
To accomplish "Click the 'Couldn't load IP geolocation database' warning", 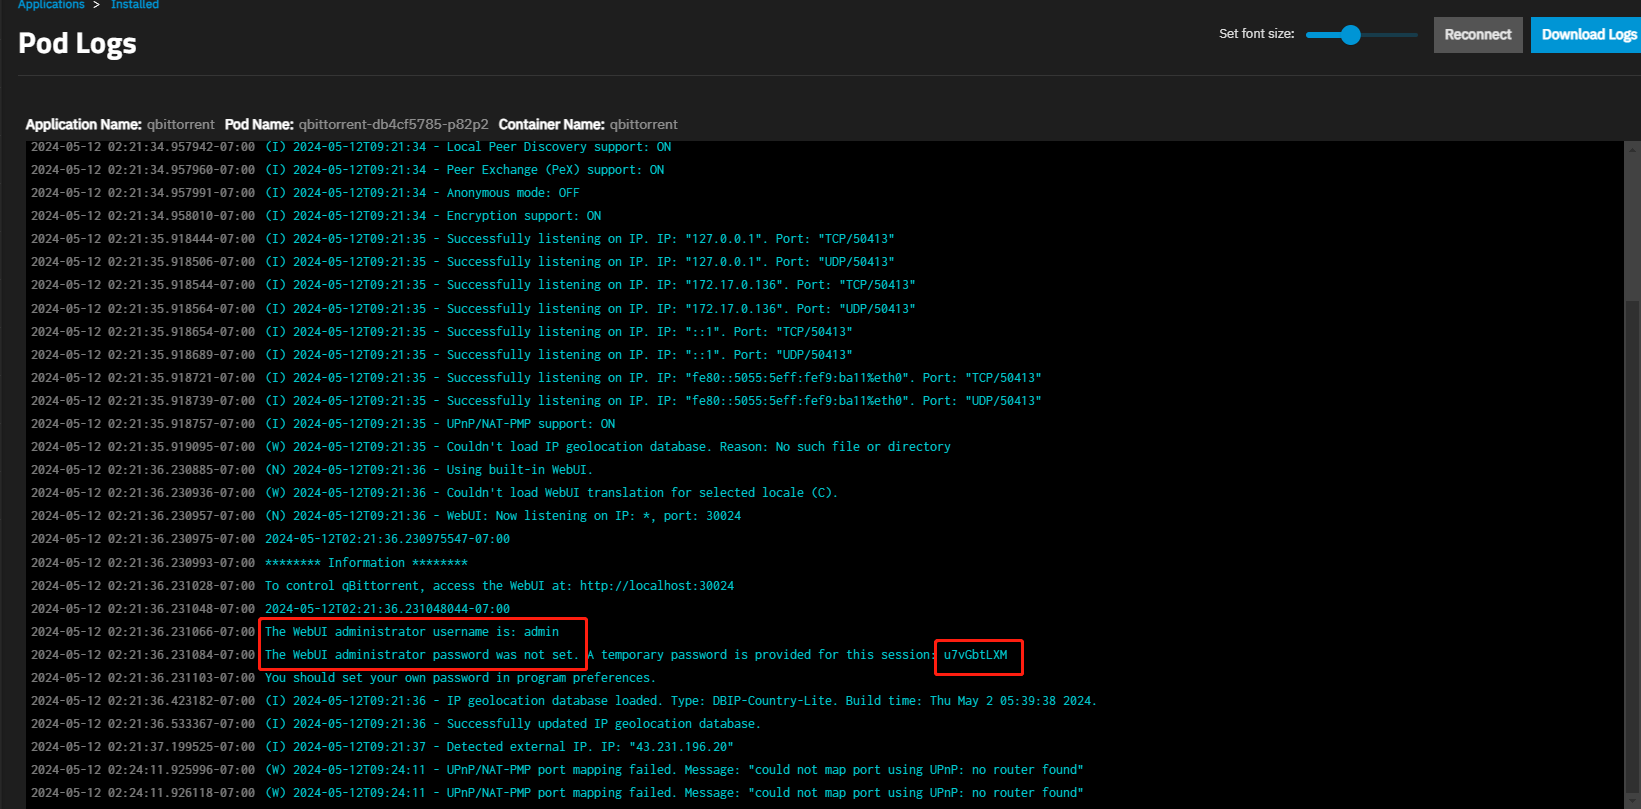I will (491, 447).
